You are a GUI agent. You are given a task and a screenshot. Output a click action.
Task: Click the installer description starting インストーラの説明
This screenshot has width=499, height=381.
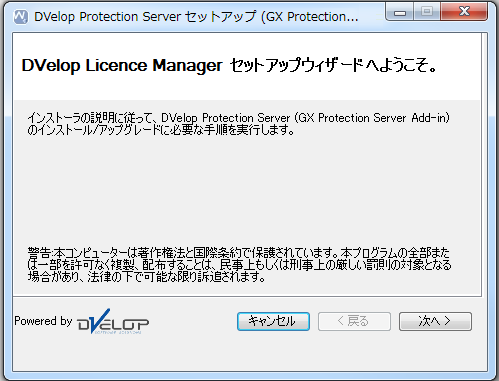point(238,124)
